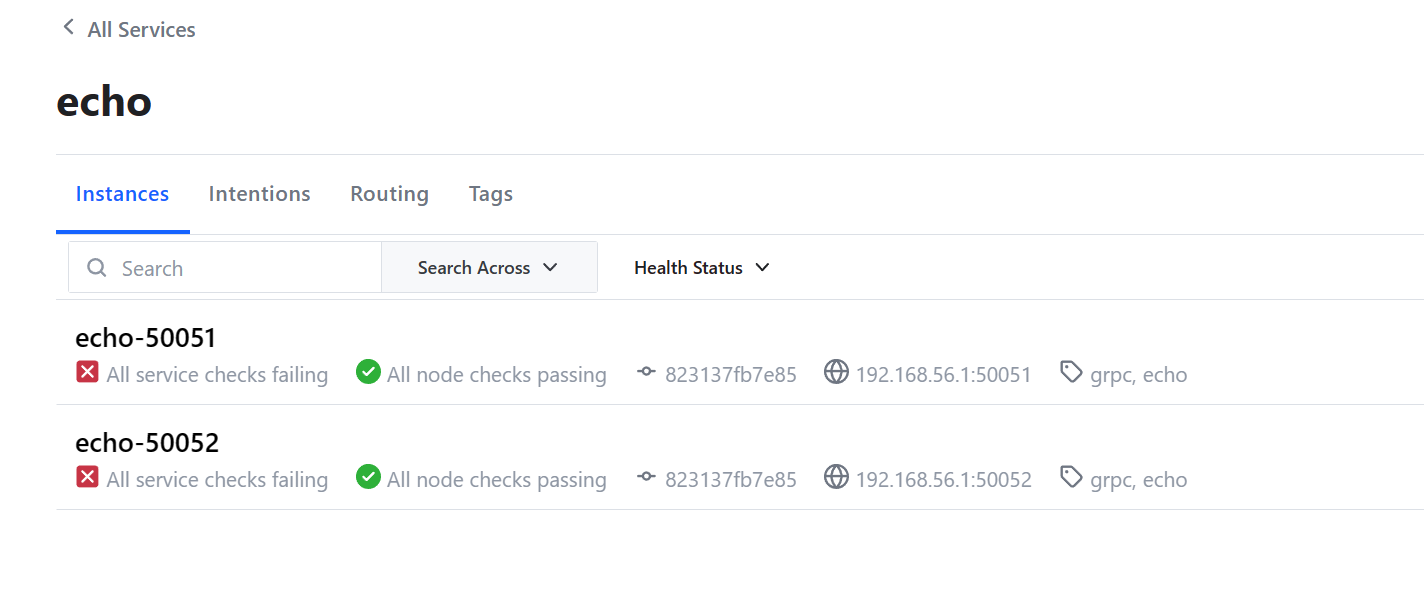Viewport: 1424px width, 594px height.
Task: Open the echo-50052 instance
Action: point(147,443)
